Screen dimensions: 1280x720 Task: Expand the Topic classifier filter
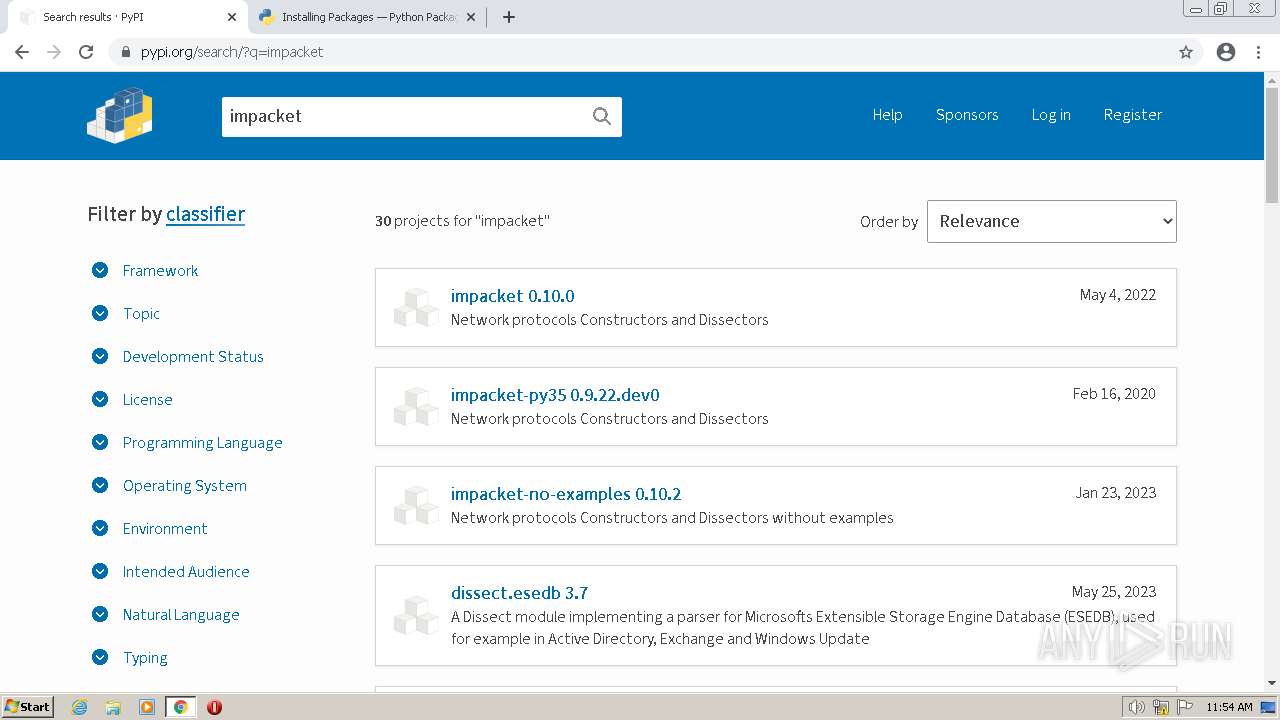tap(125, 314)
